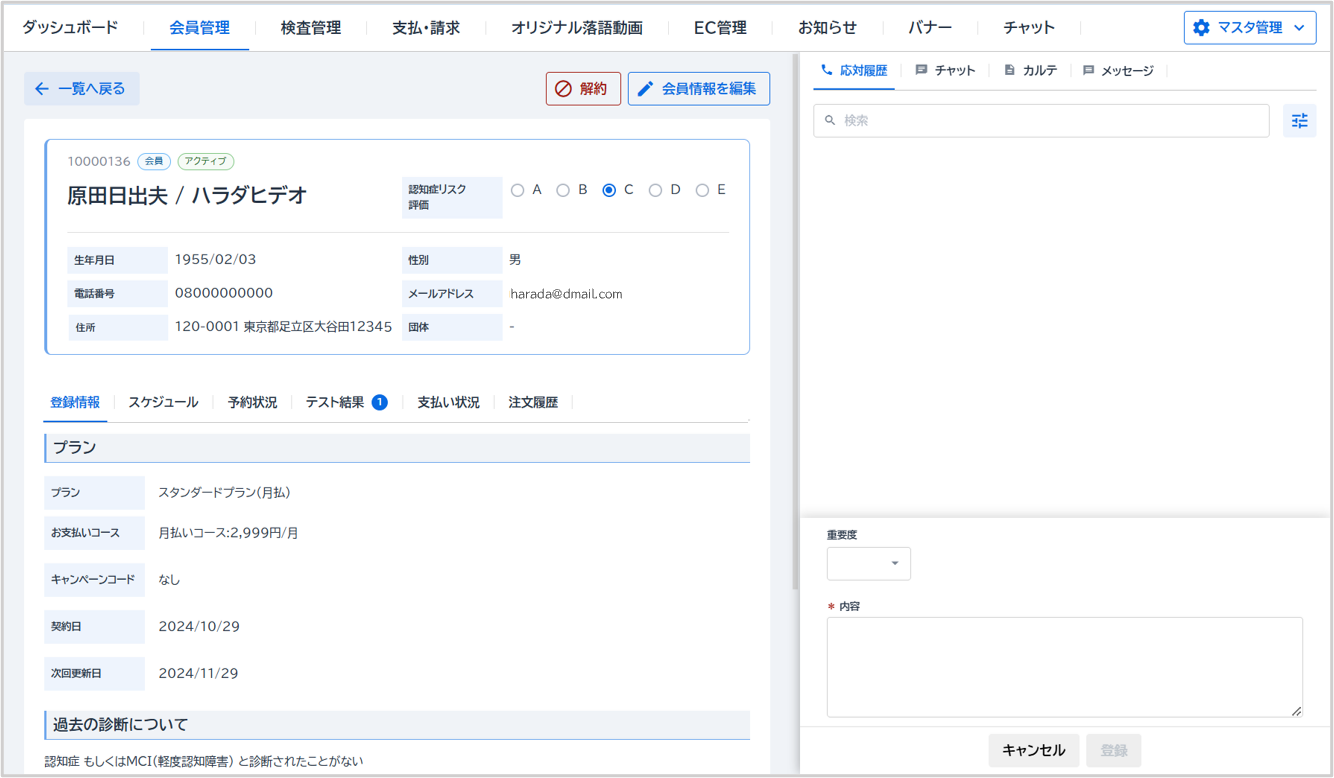The height and width of the screenshot is (778, 1334).
Task: Go back with 一覧へ戻る button
Action: pos(81,89)
